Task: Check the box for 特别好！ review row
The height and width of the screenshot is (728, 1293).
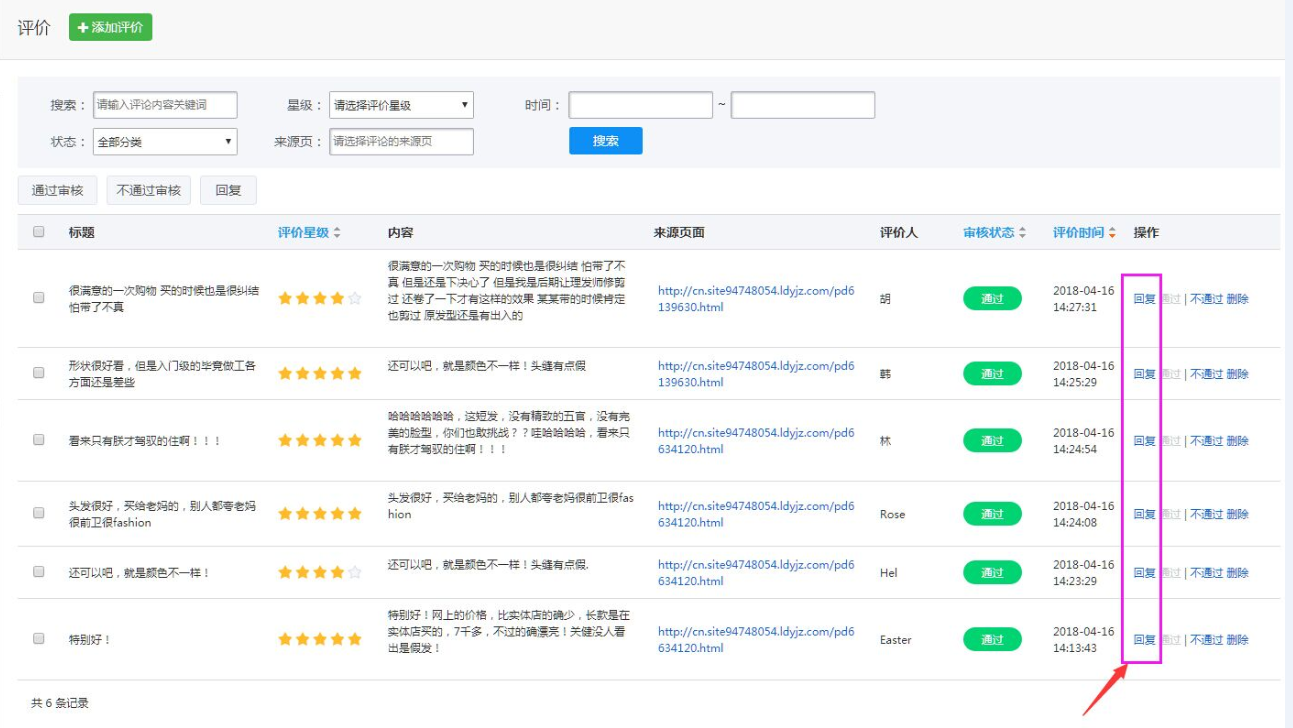Action: tap(39, 639)
